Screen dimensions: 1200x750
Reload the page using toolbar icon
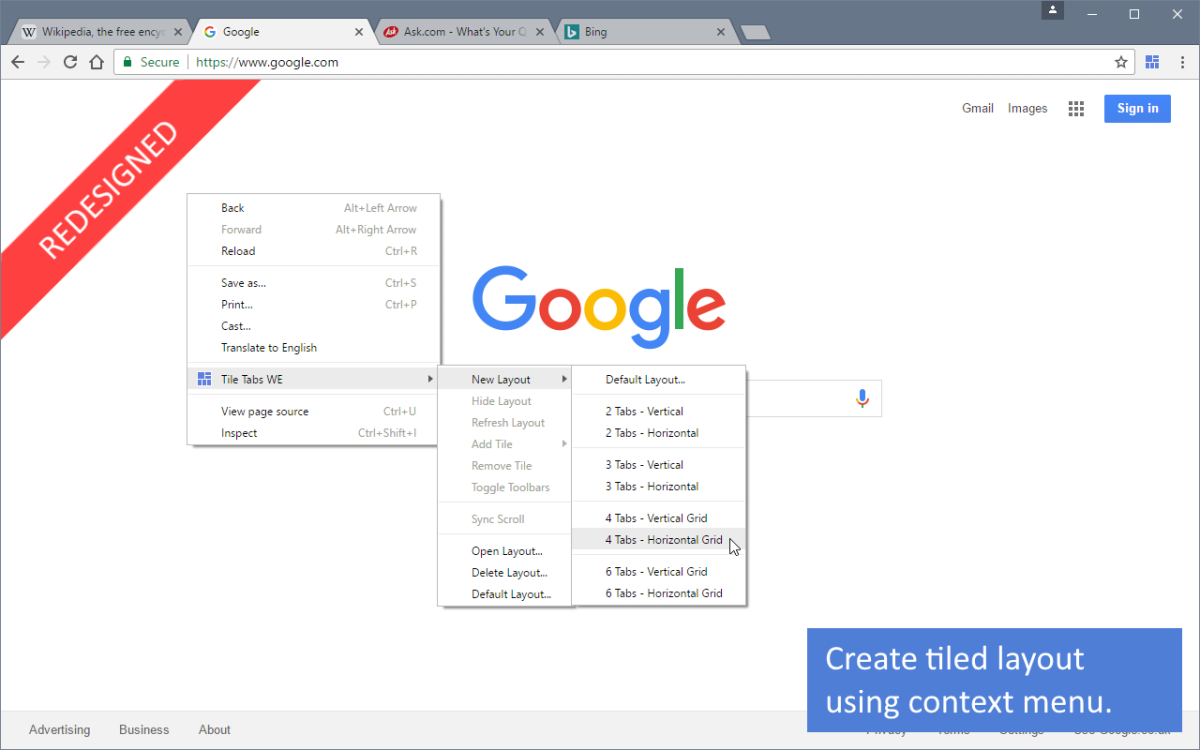(70, 62)
